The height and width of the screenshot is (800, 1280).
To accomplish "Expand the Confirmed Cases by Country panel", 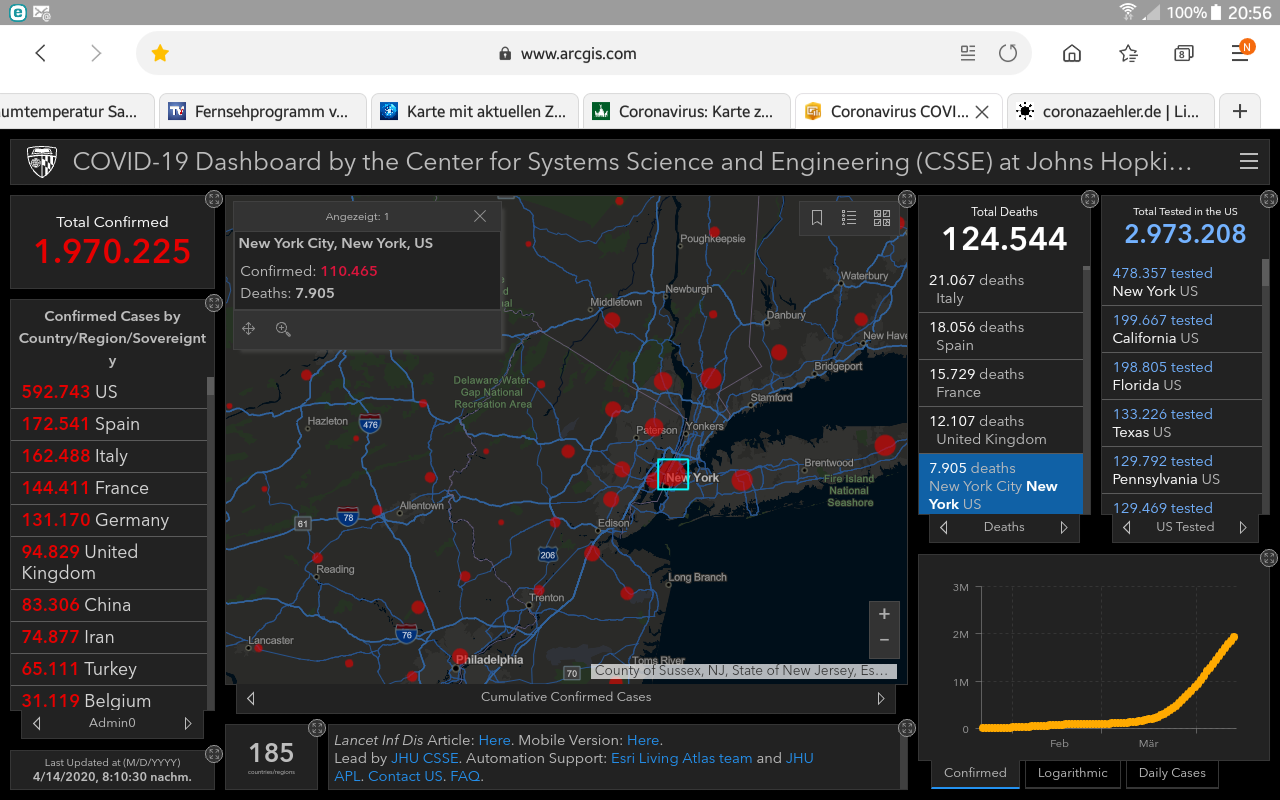I will click(213, 303).
